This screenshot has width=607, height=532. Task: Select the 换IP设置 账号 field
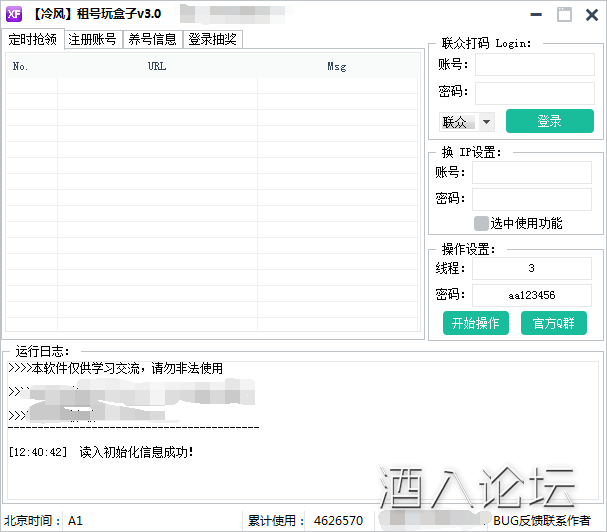(532, 172)
